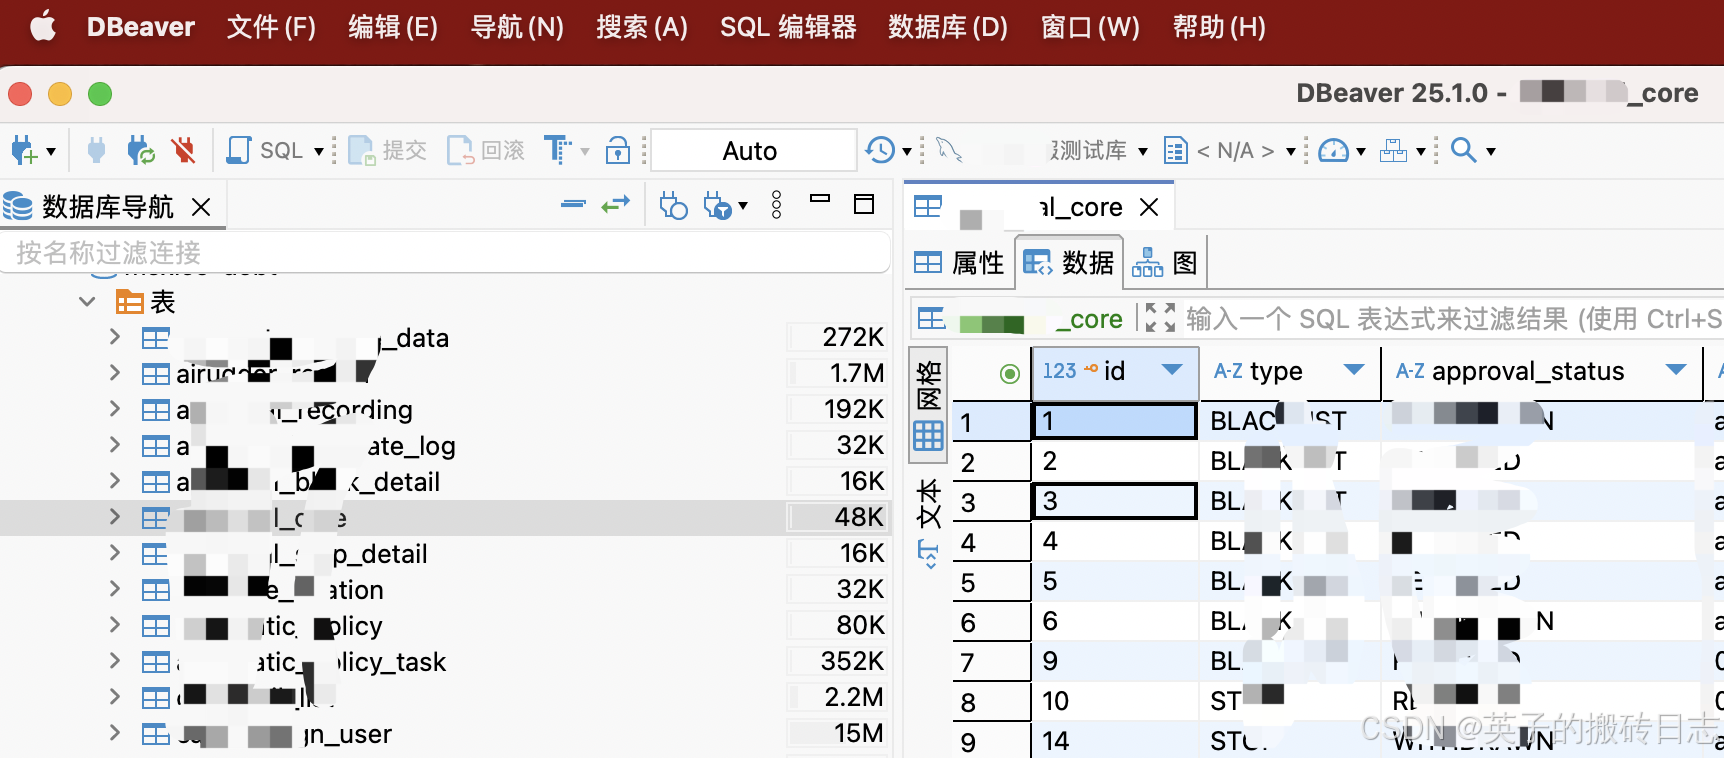Select the table ending in n_user

pyautogui.click(x=446, y=734)
